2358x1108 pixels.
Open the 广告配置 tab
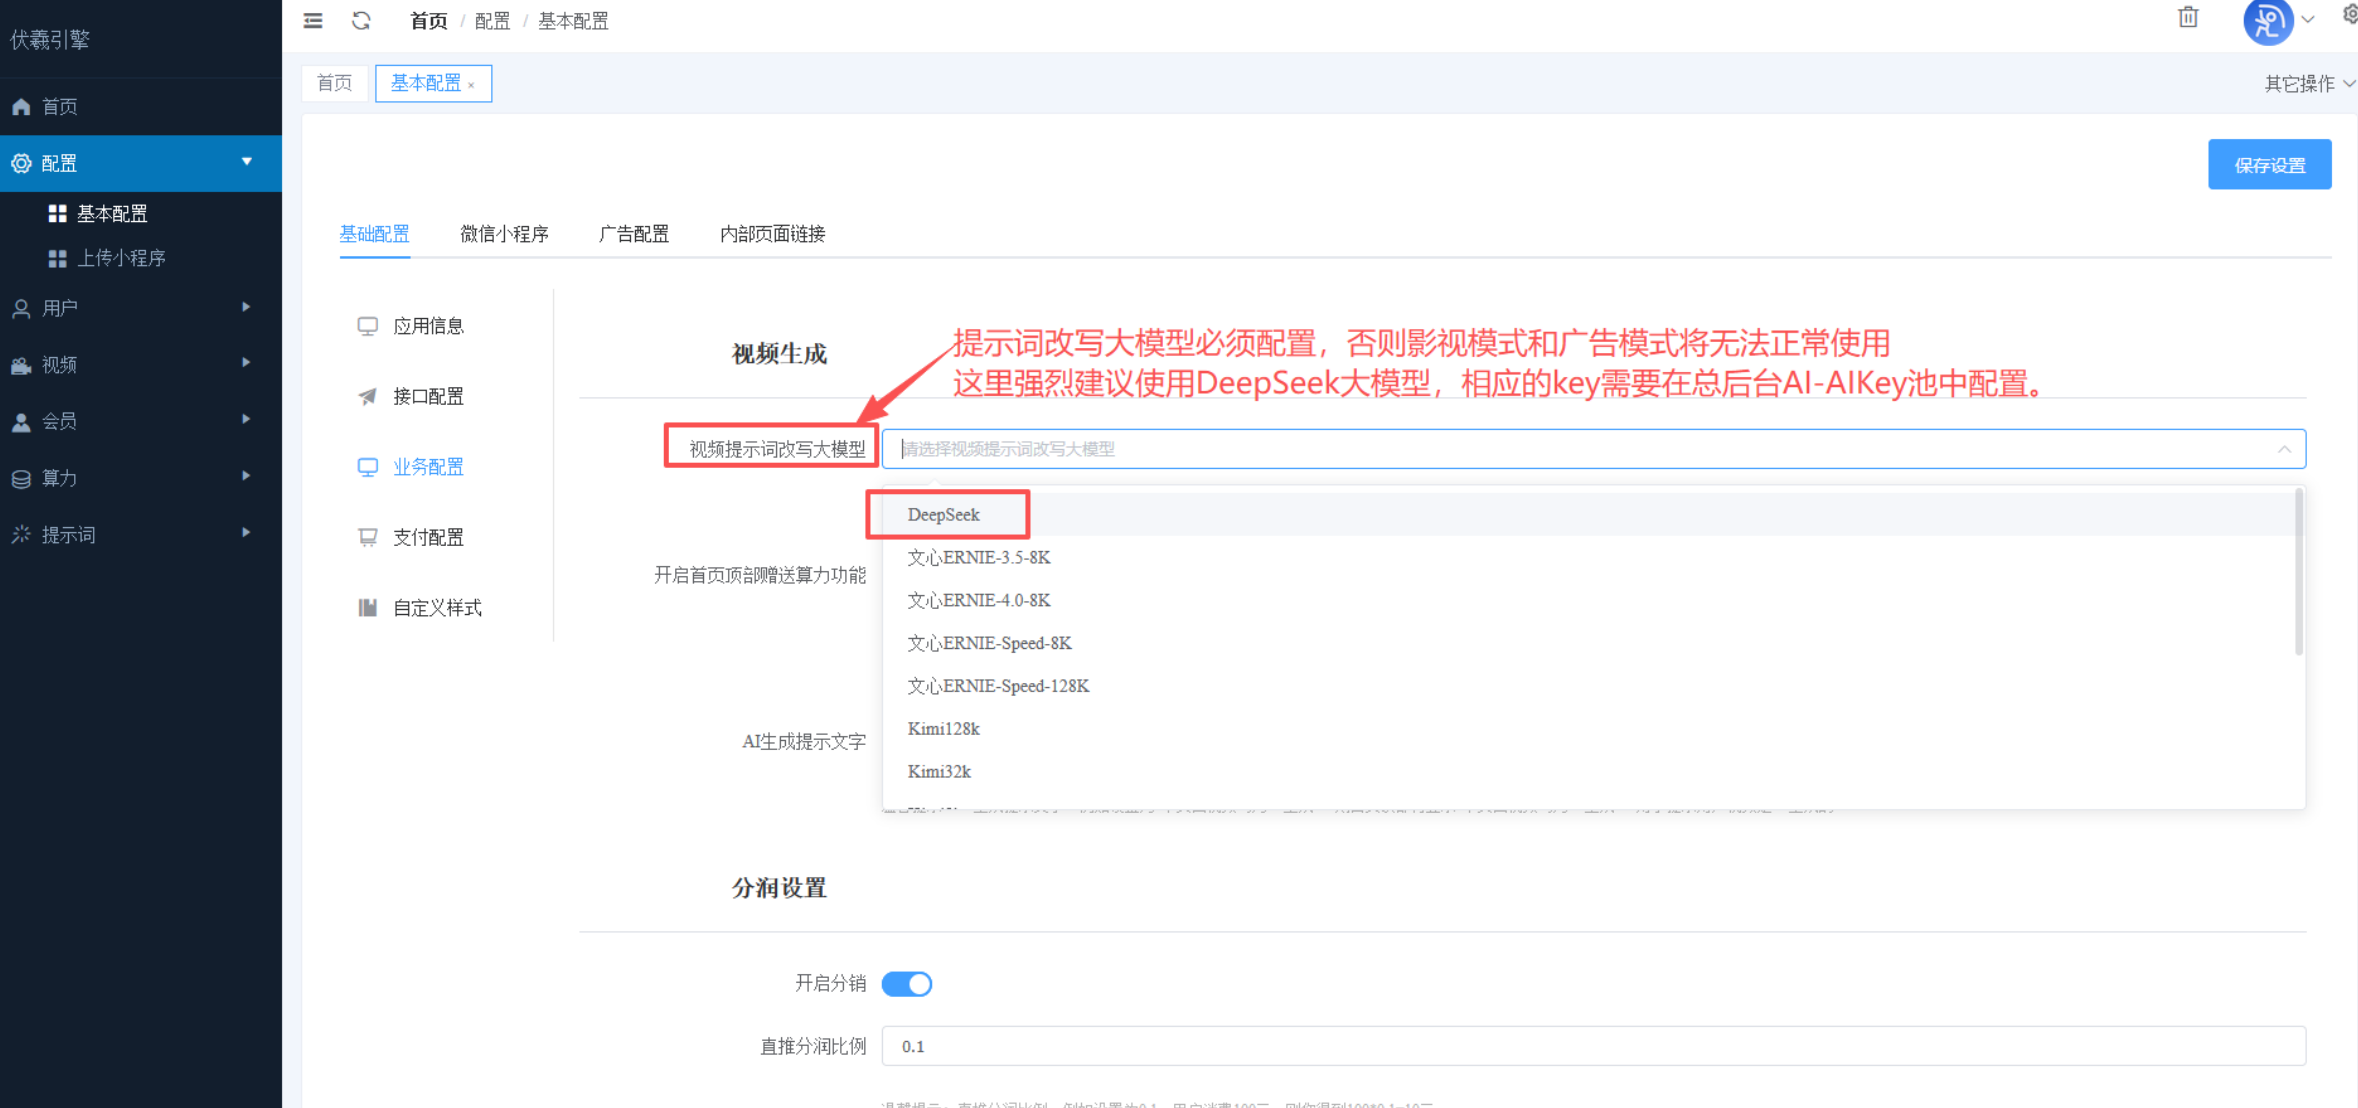pos(634,234)
